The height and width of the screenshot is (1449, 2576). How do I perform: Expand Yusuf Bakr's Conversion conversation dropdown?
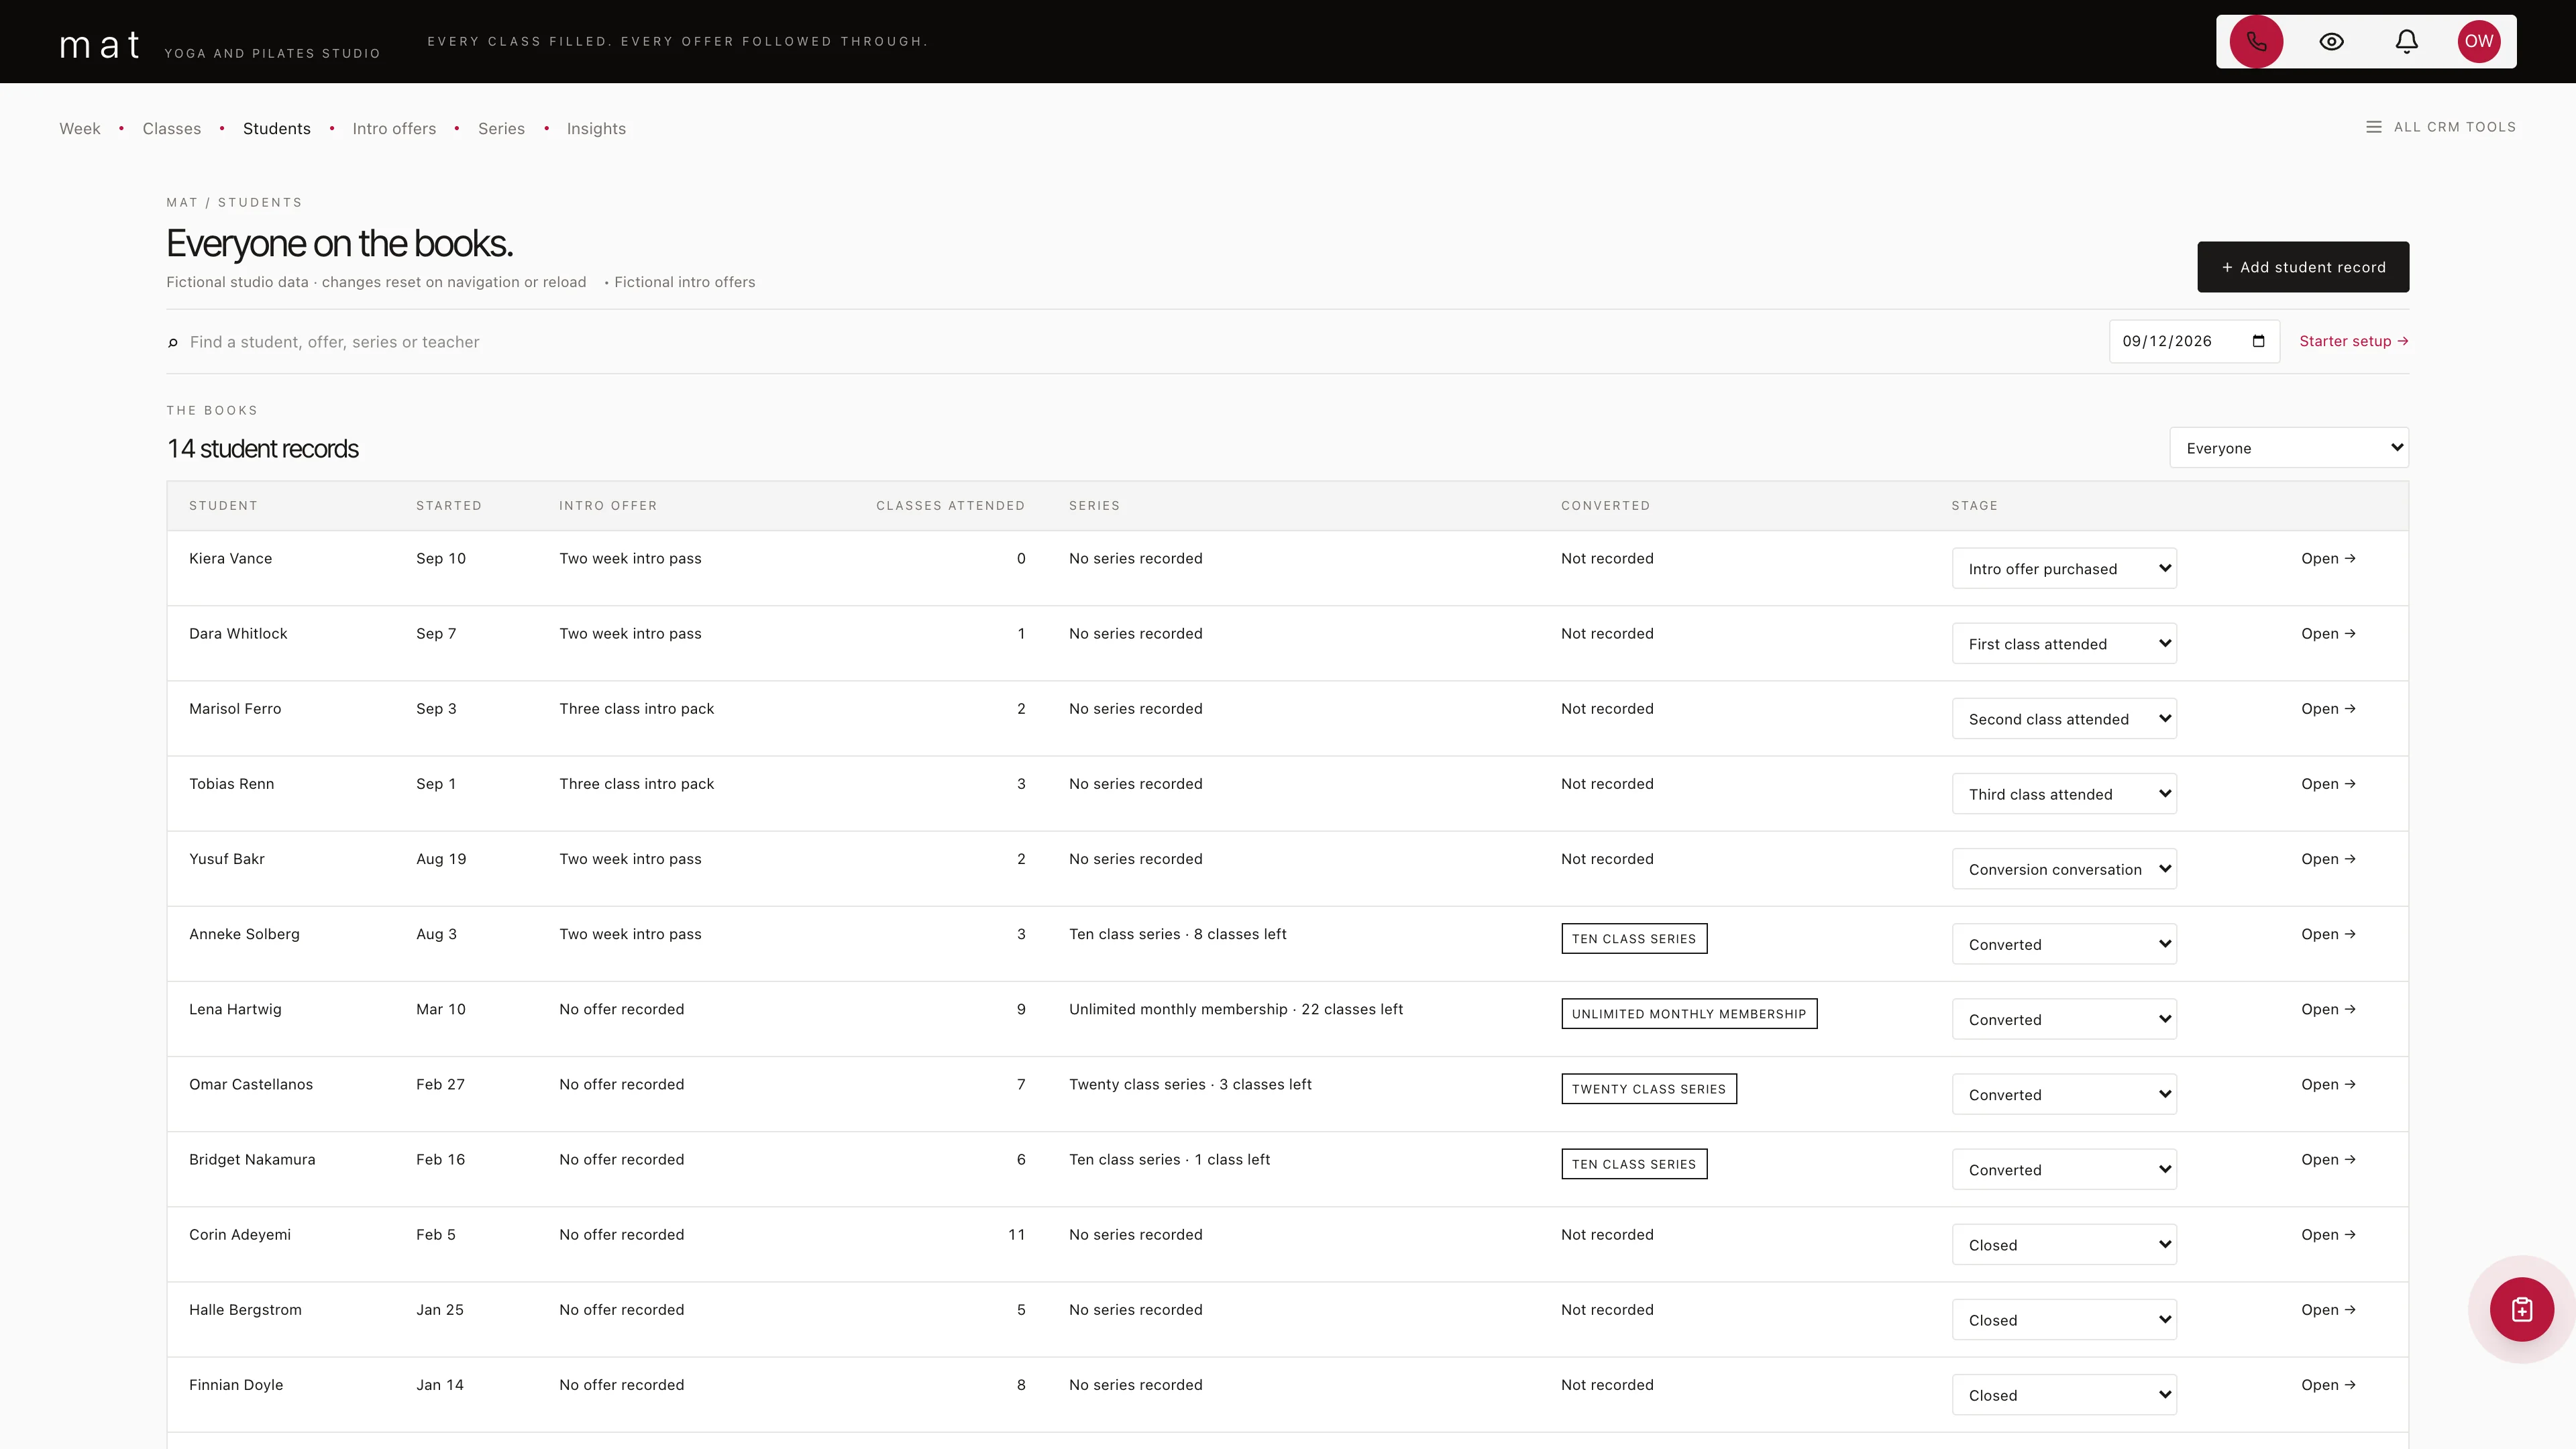point(2064,869)
